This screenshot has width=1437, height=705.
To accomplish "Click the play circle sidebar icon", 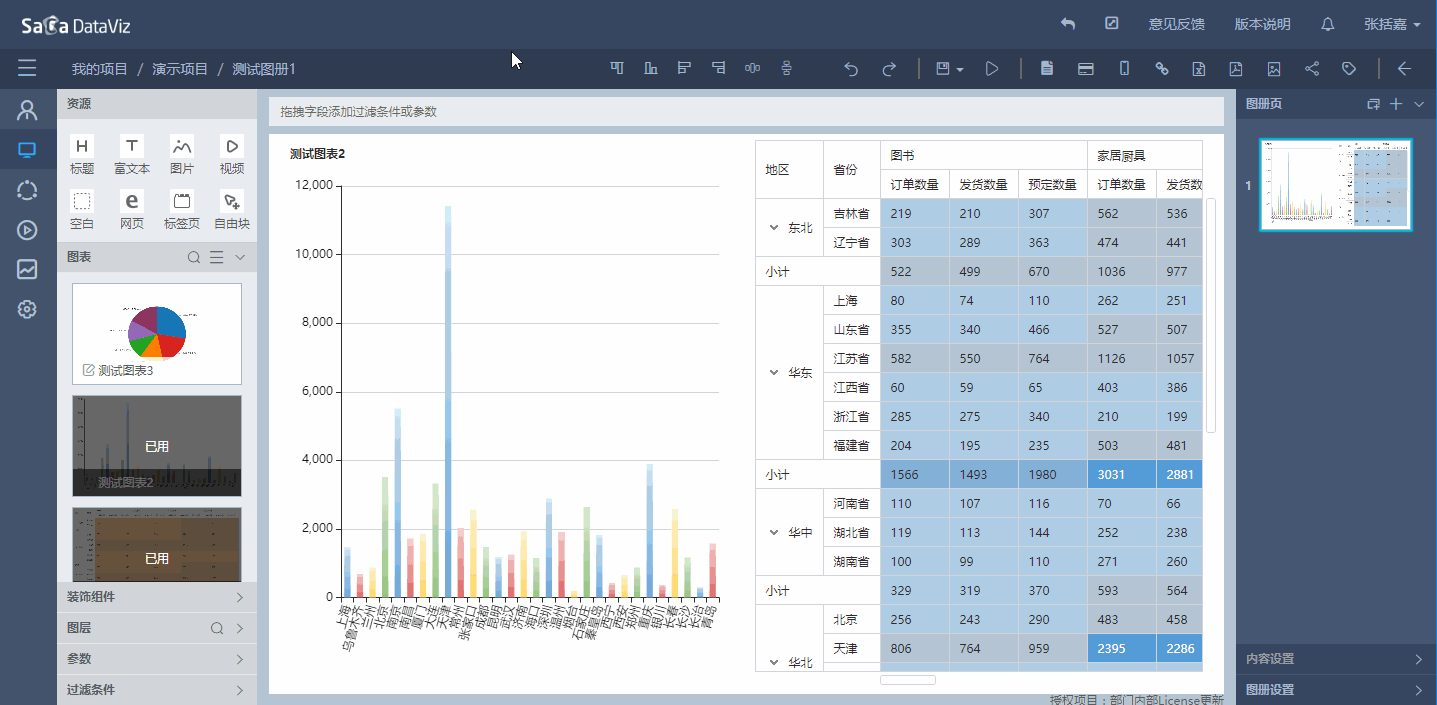I will pyautogui.click(x=27, y=230).
